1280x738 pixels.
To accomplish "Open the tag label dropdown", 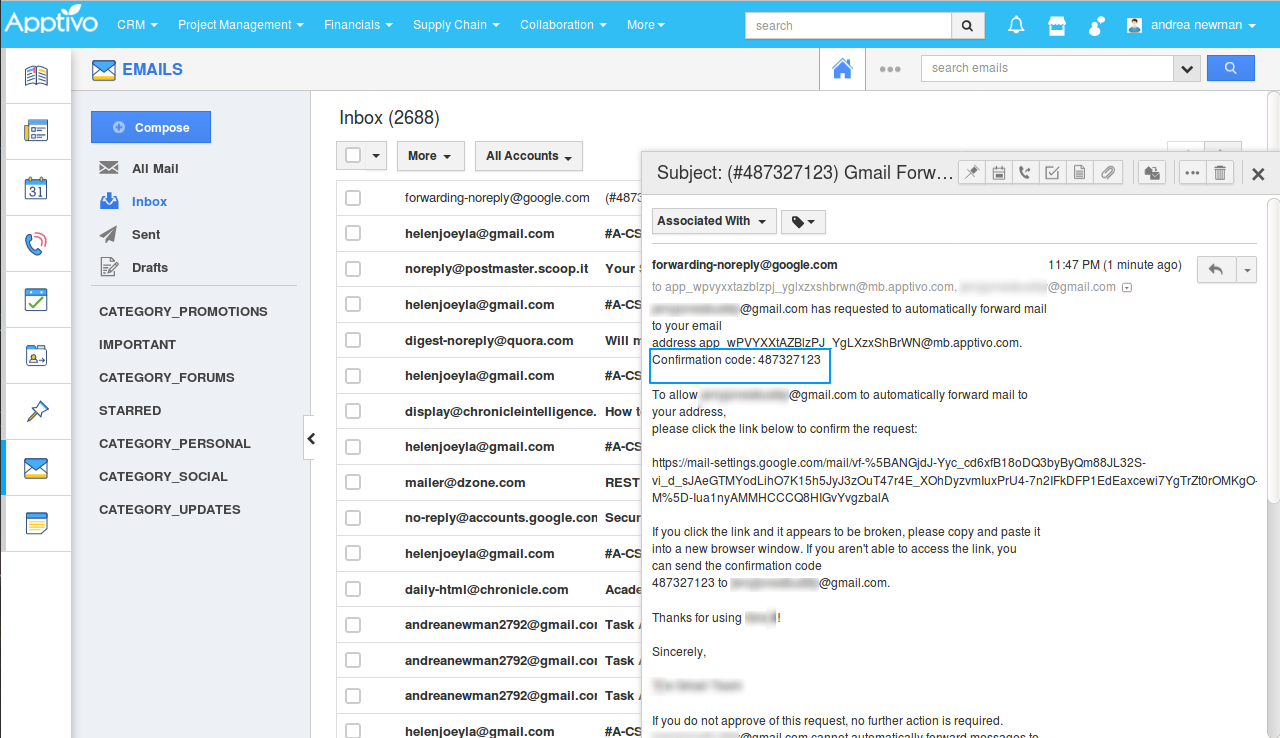I will (x=802, y=222).
